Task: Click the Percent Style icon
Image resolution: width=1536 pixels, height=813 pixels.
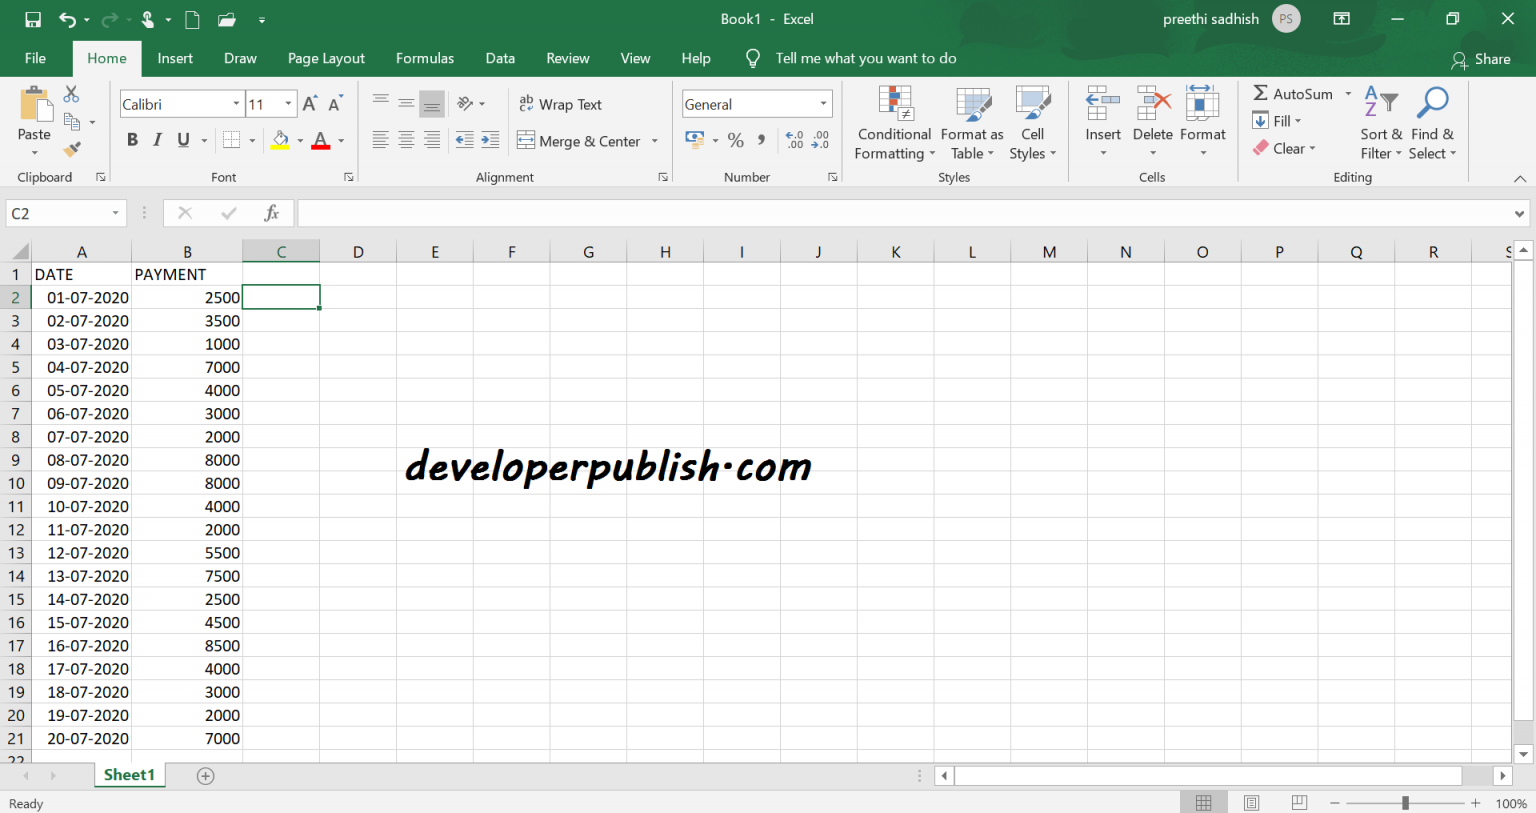Action: pyautogui.click(x=736, y=140)
